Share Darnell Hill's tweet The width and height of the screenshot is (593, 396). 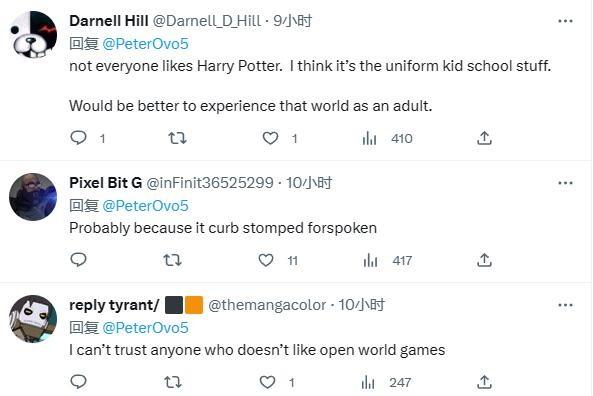point(484,138)
